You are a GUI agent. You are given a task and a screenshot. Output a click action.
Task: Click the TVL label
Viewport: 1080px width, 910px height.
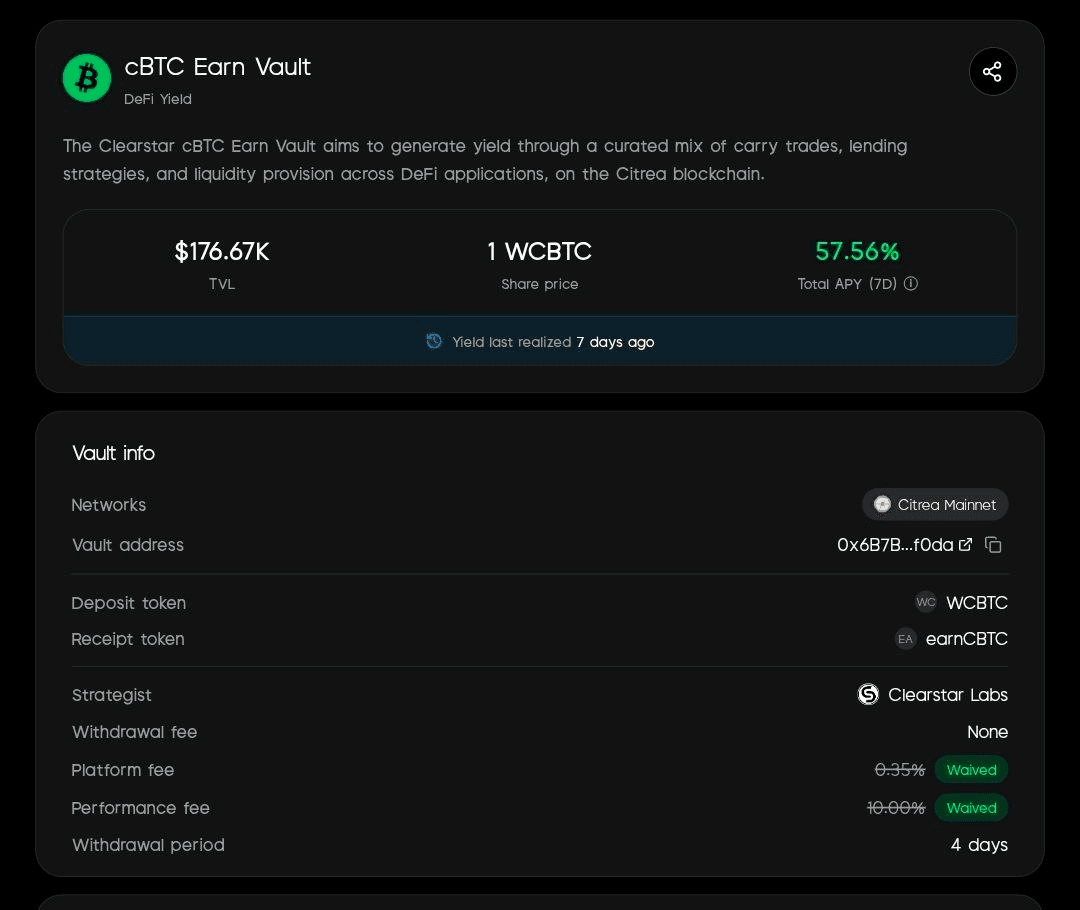pyautogui.click(x=222, y=284)
